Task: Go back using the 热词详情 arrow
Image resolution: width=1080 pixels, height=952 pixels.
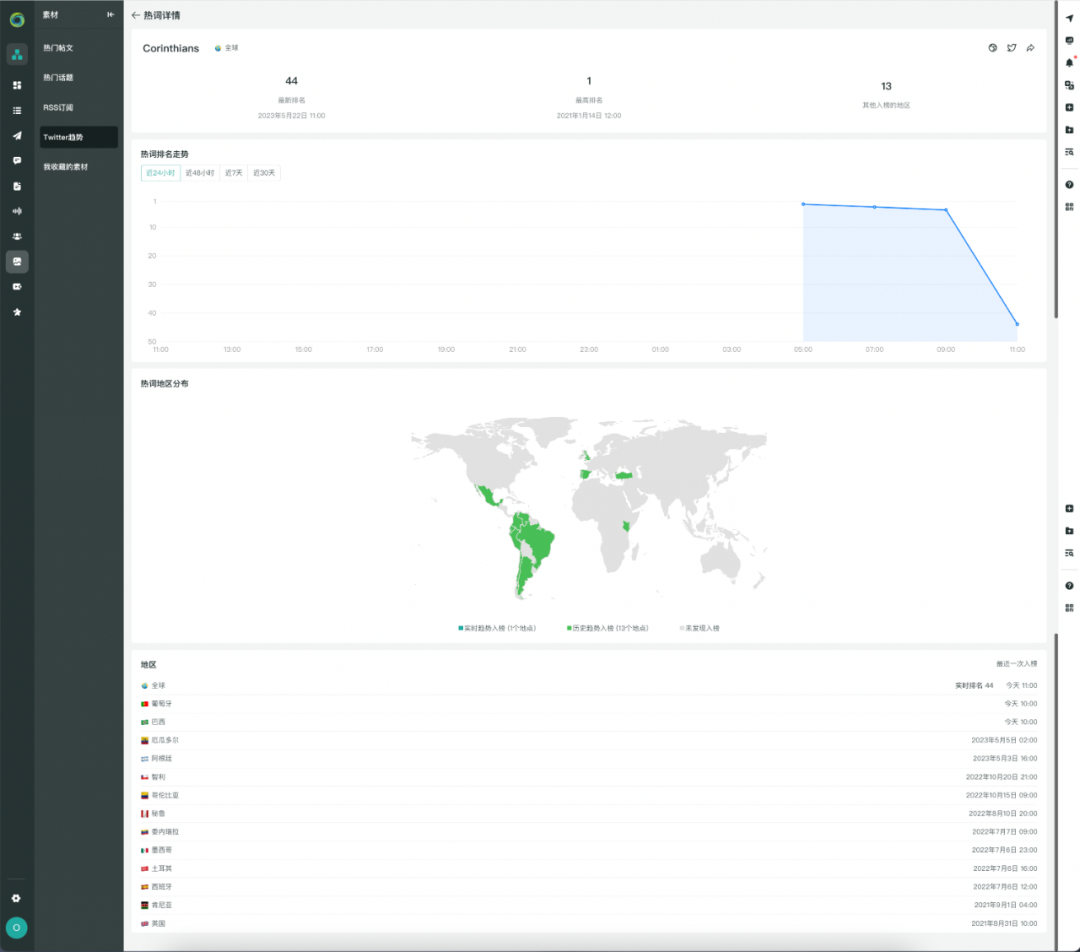Action: 136,15
